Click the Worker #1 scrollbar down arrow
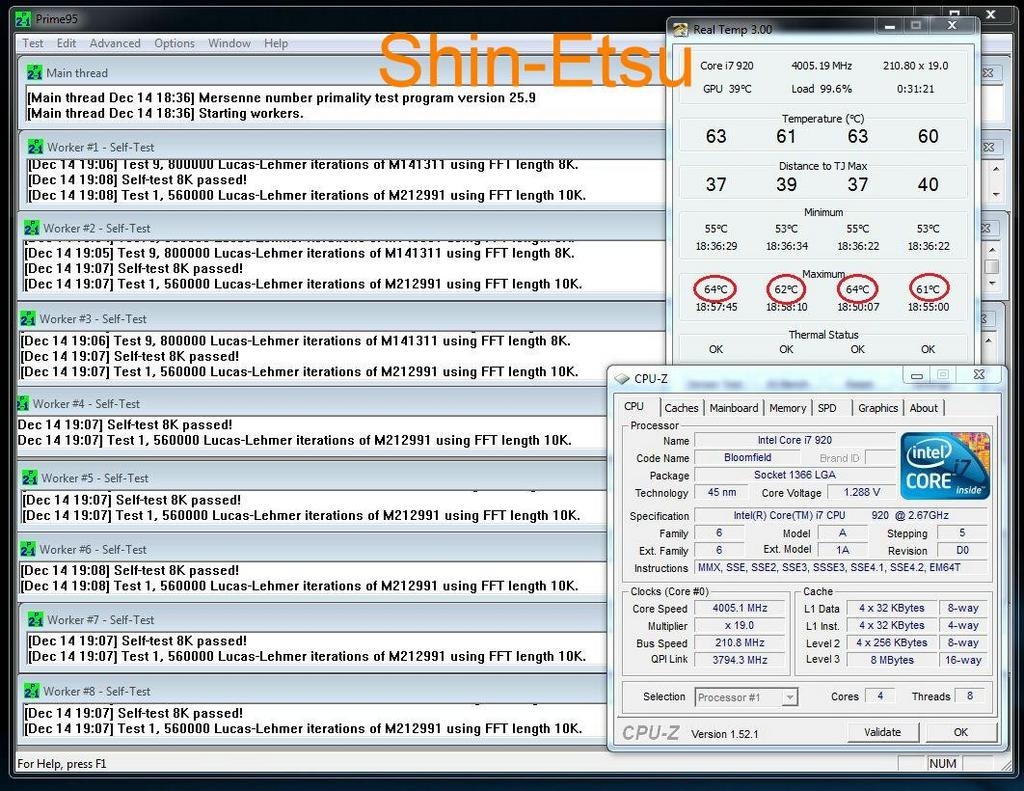The width and height of the screenshot is (1024, 791). 996,194
